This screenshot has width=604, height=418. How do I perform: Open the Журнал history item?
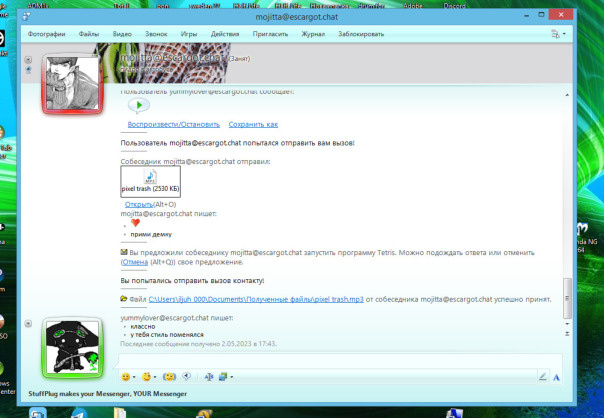pos(313,34)
